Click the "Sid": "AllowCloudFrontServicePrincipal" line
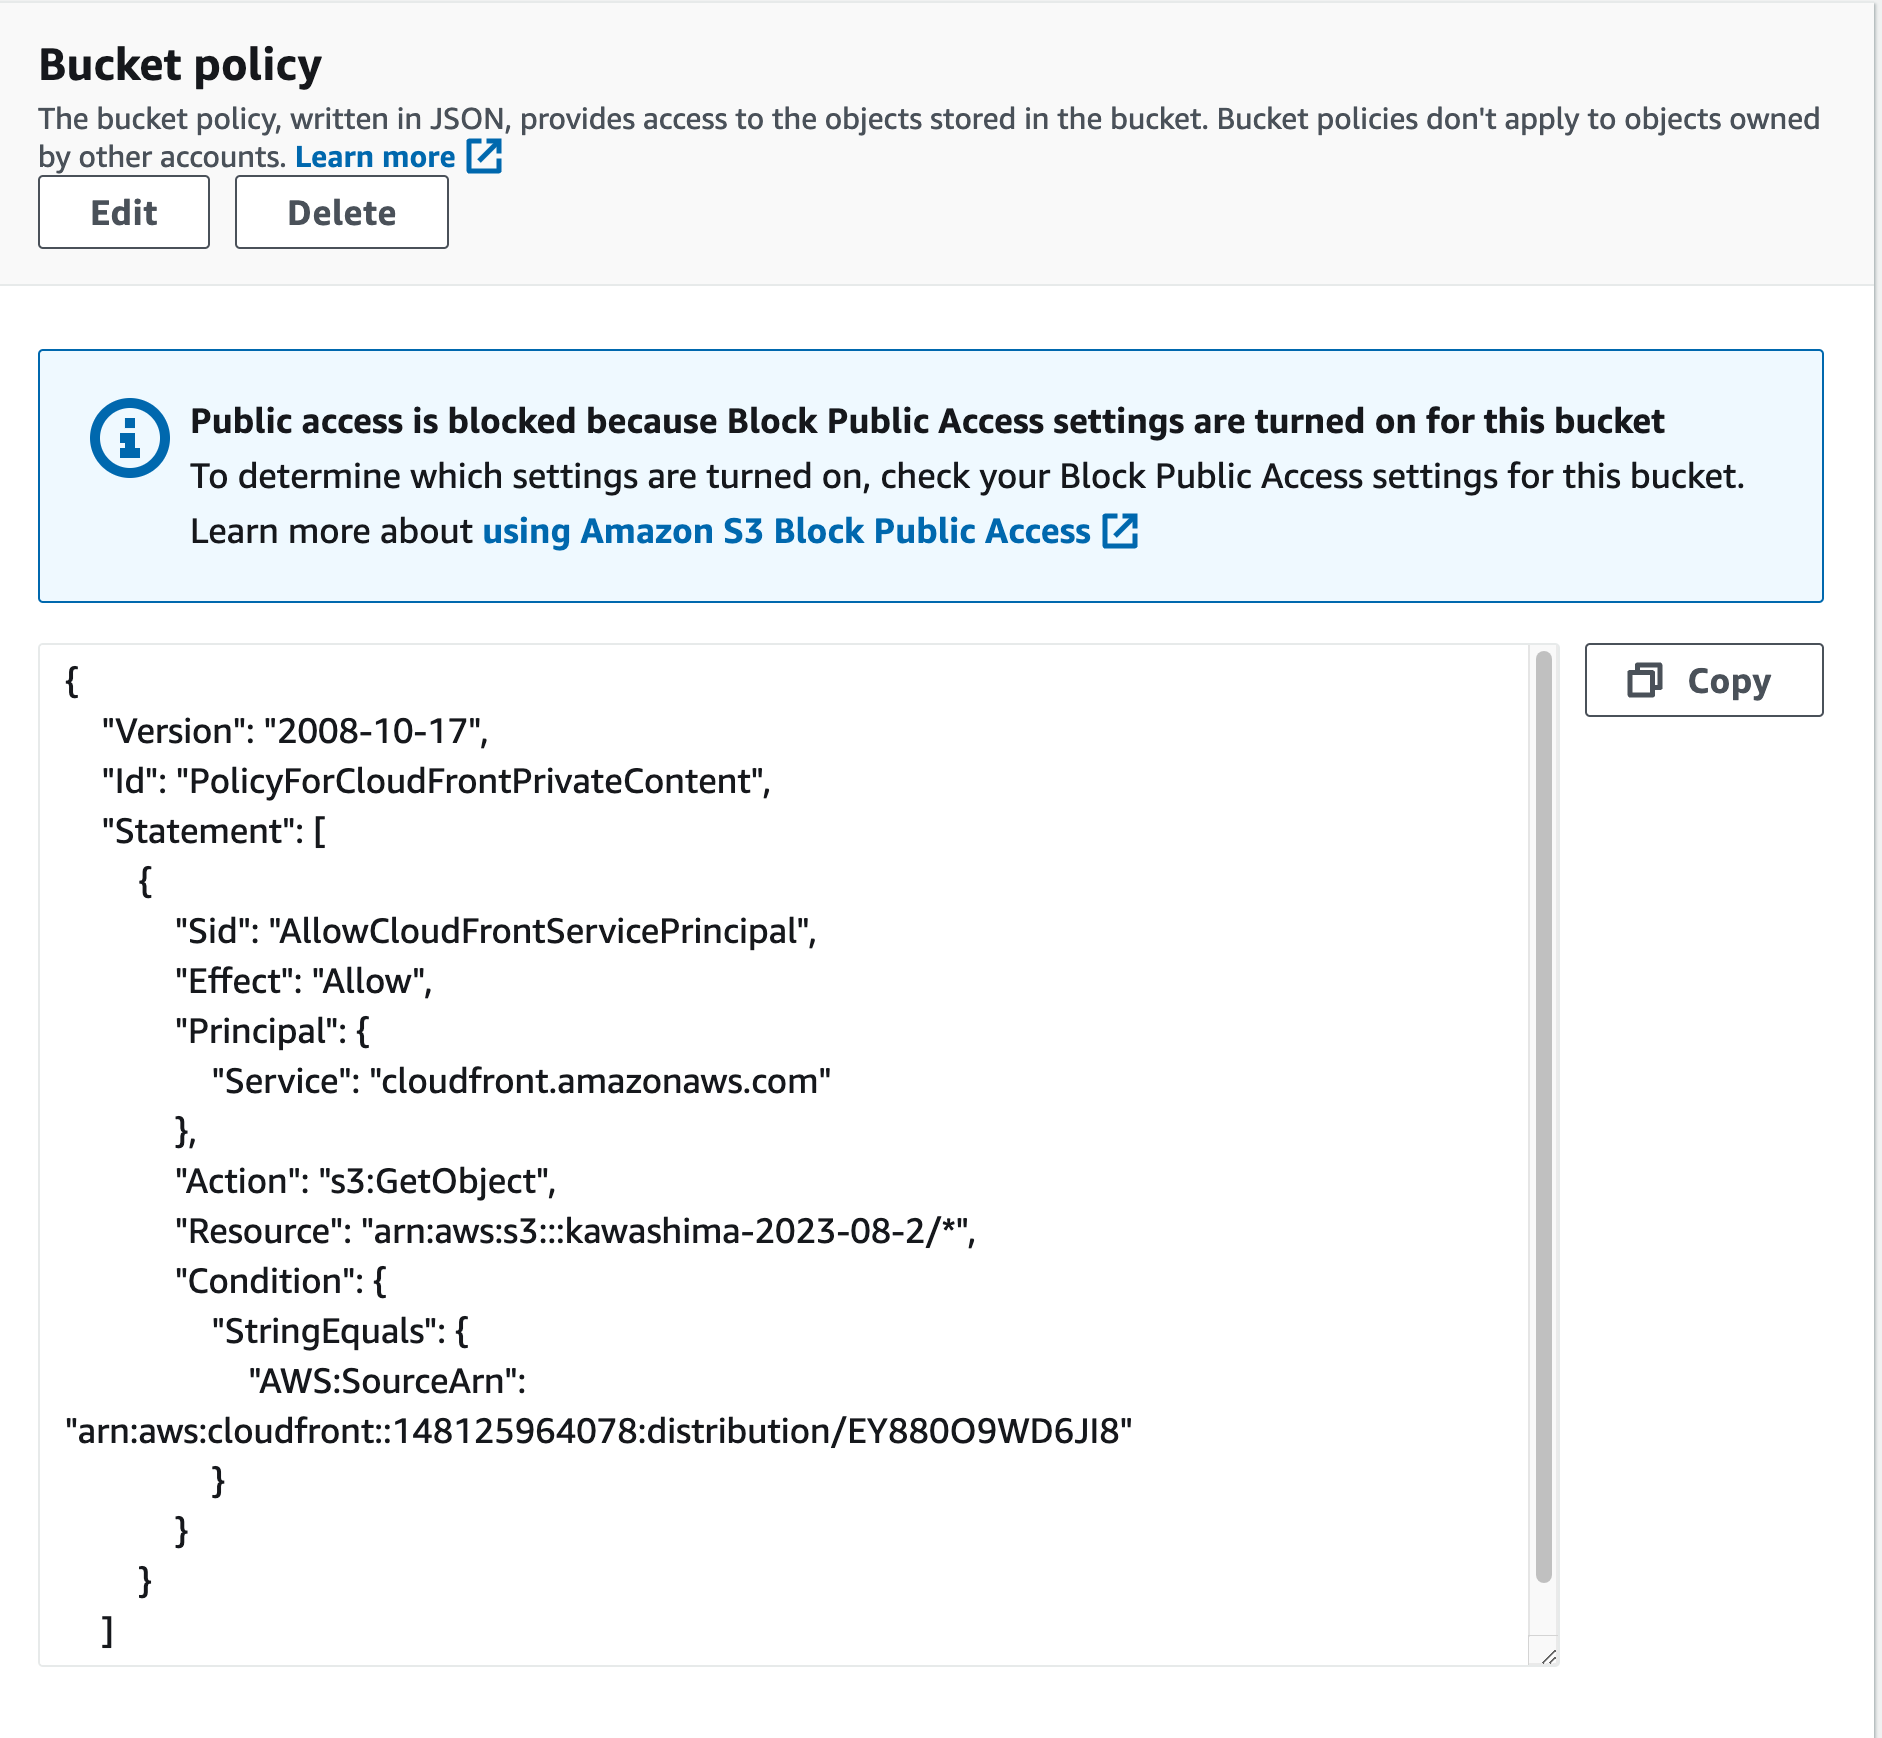This screenshot has width=1882, height=1738. point(496,931)
